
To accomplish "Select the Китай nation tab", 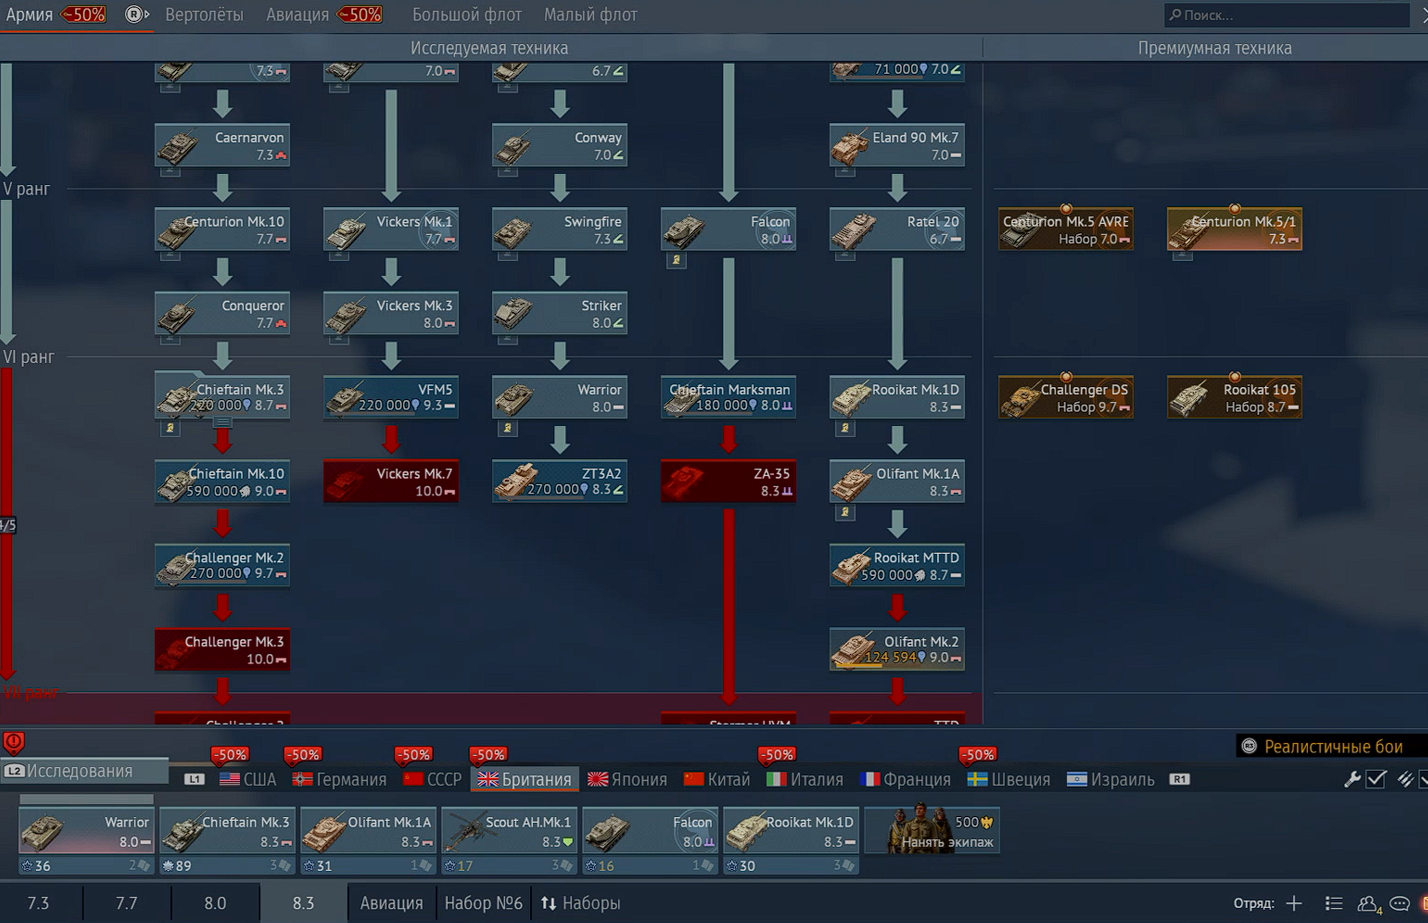I will (716, 779).
